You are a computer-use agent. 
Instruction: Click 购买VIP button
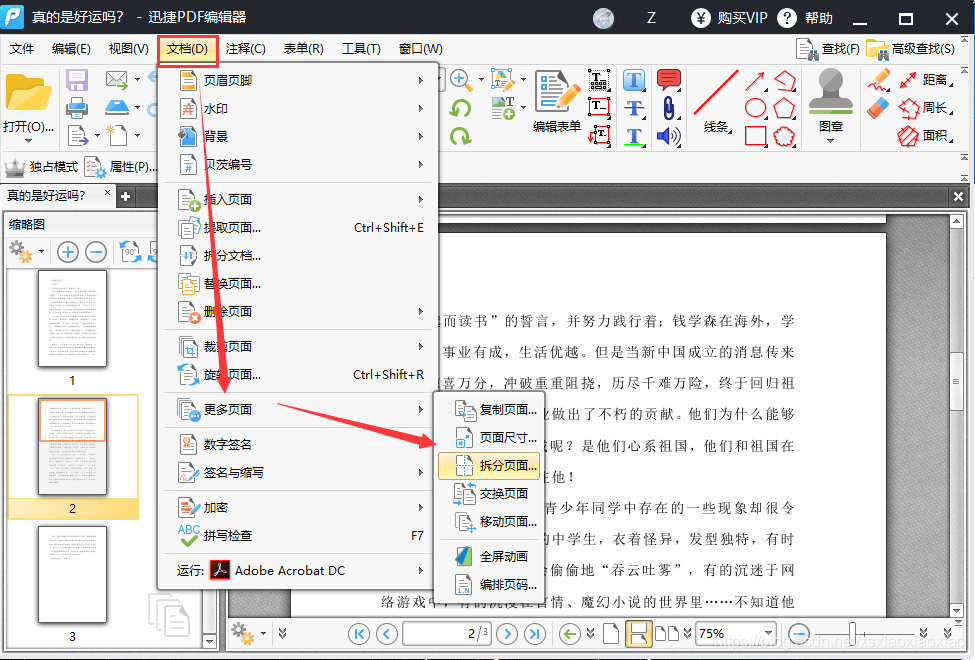[729, 18]
